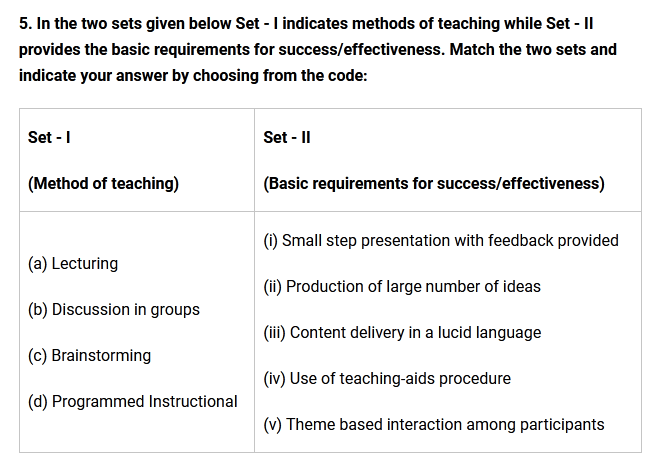This screenshot has width=659, height=463.
Task: Click the word "Brainstorming" in Set - I
Action: [101, 356]
